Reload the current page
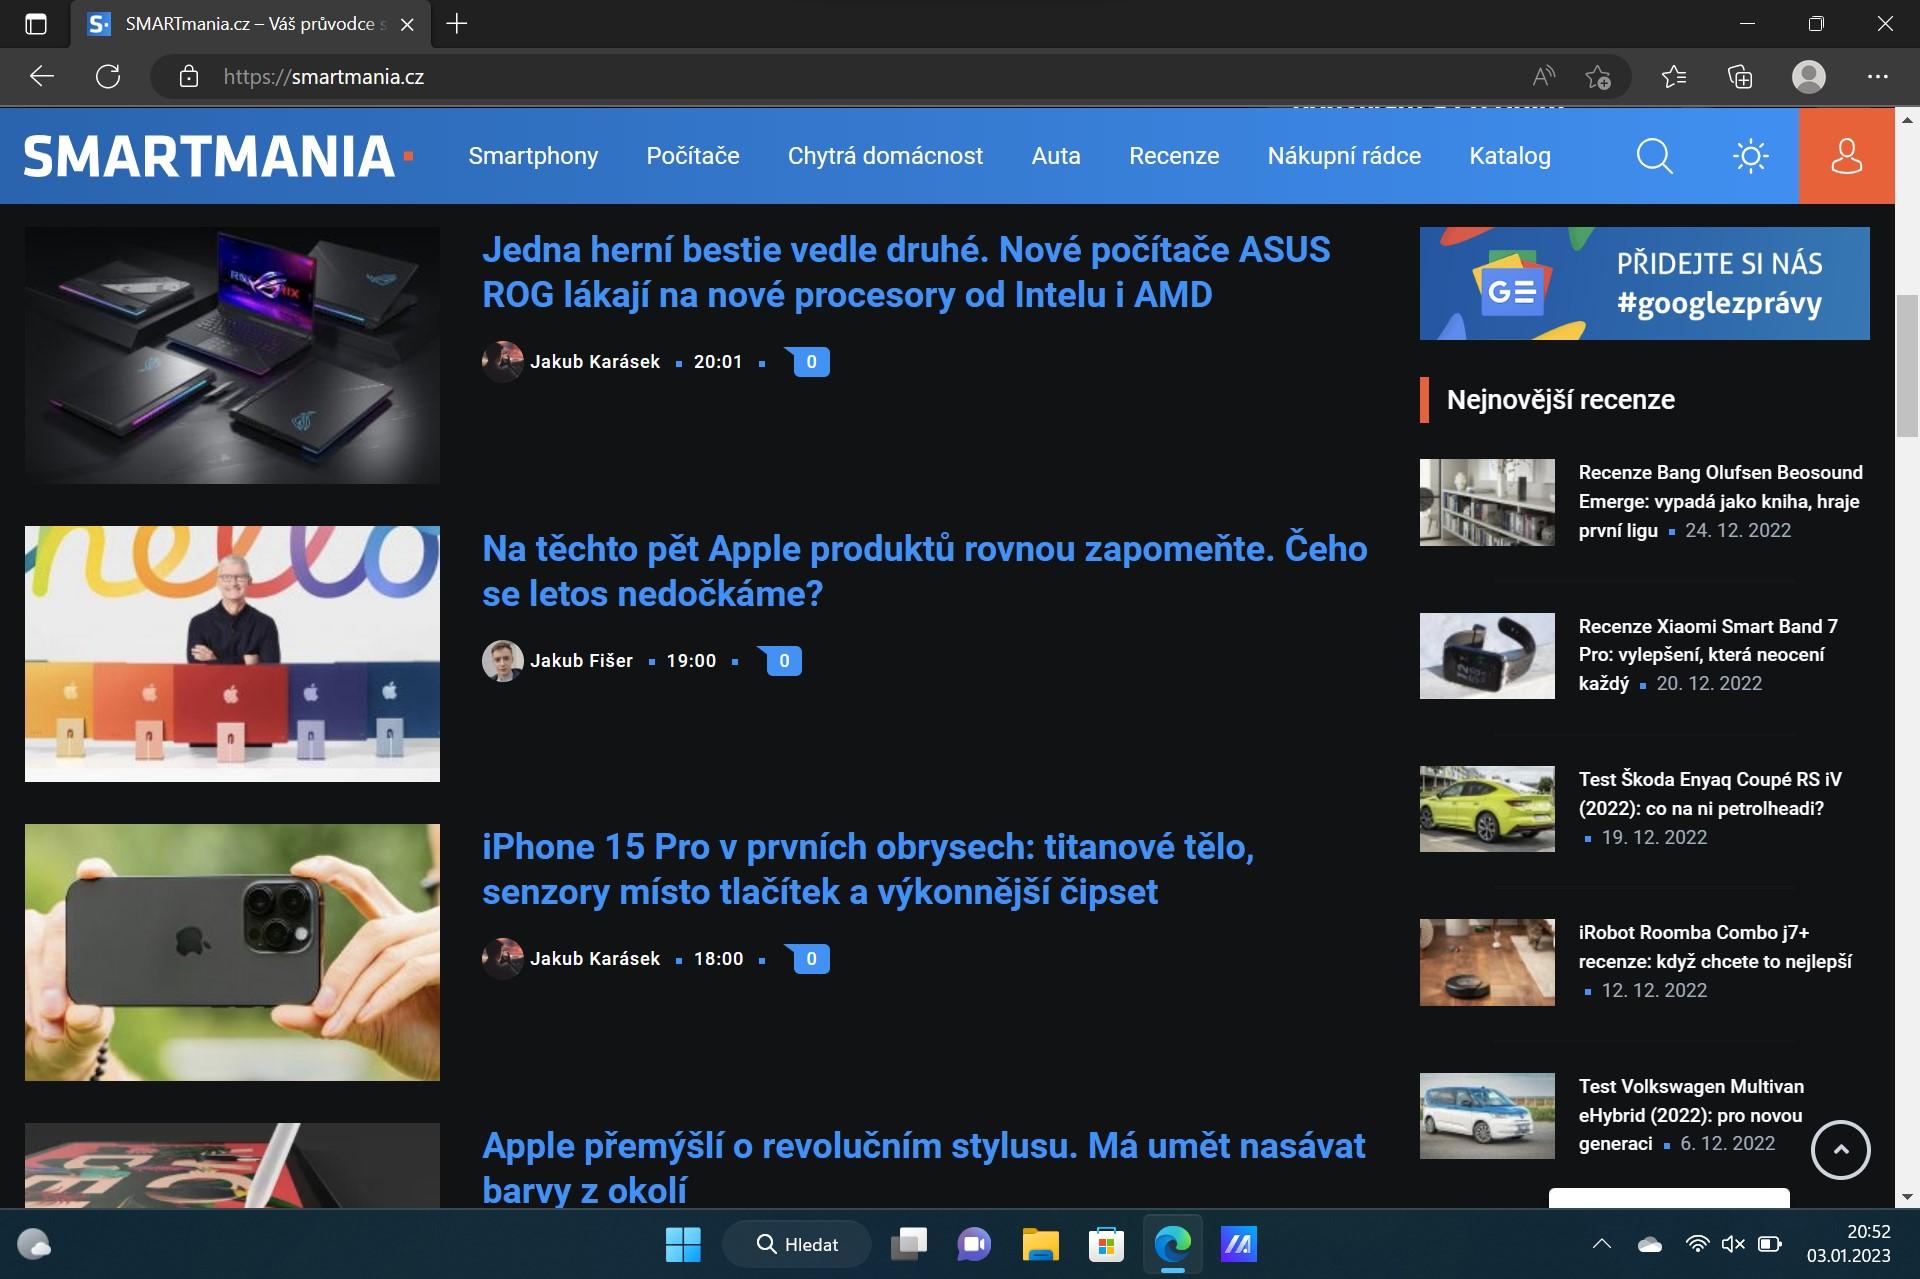Image resolution: width=1920 pixels, height=1279 pixels. (x=108, y=77)
